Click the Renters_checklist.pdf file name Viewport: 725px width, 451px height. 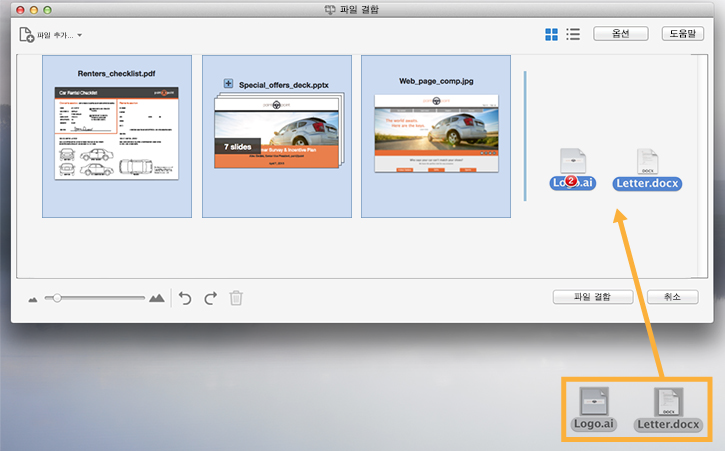click(x=117, y=74)
